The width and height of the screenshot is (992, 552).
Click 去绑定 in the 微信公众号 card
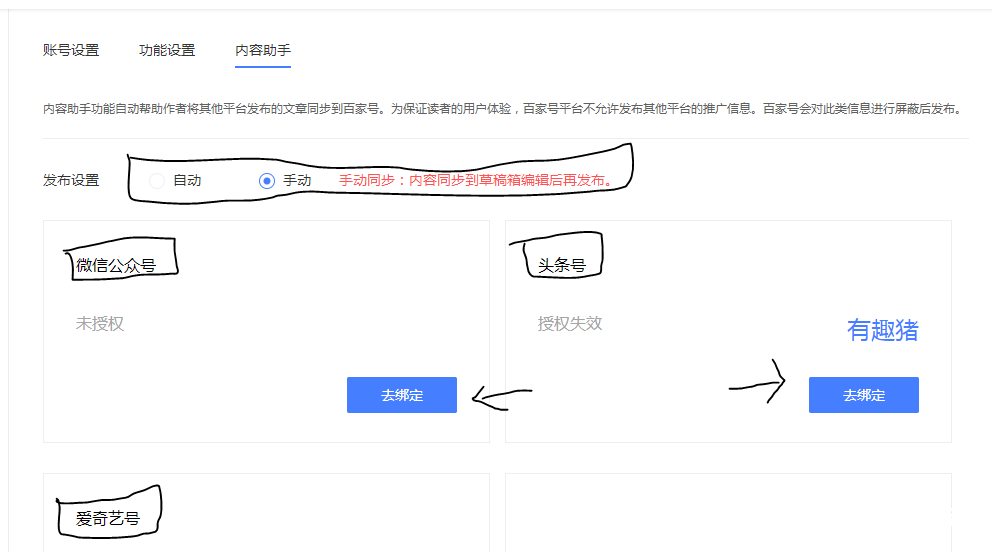click(402, 395)
